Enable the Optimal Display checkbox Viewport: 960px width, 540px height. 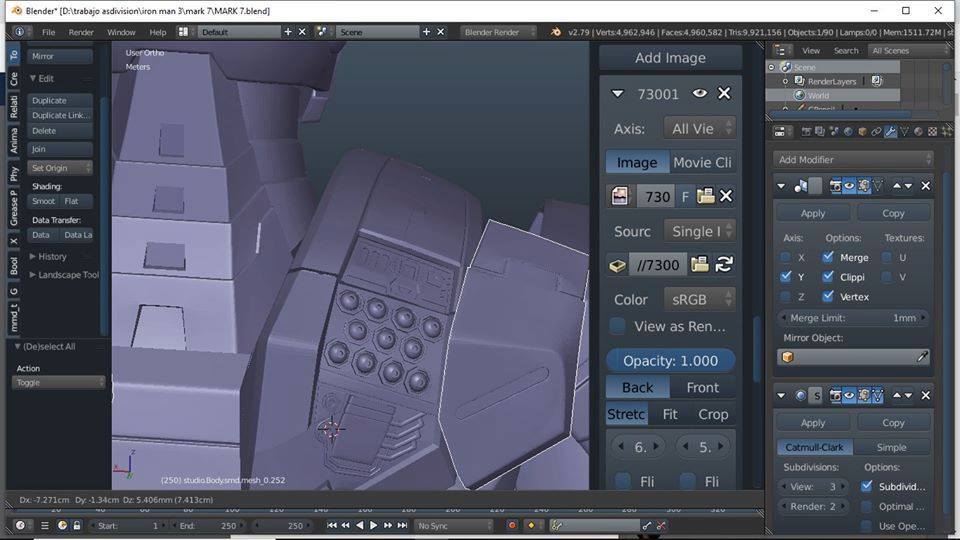866,506
